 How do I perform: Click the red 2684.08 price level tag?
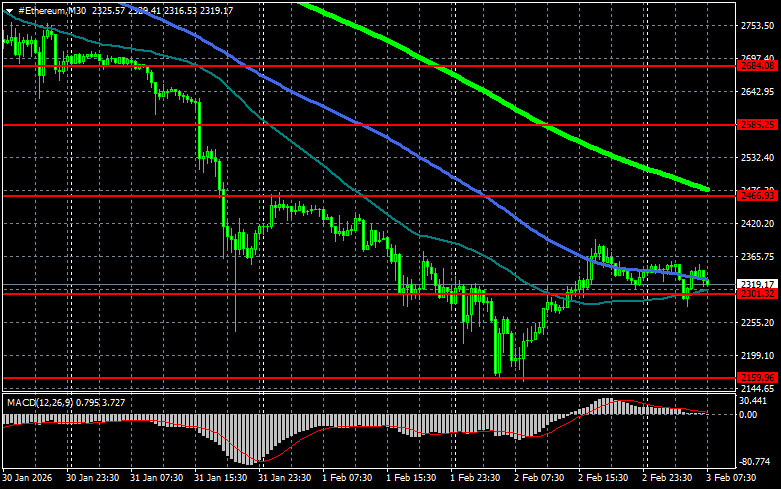coord(757,66)
